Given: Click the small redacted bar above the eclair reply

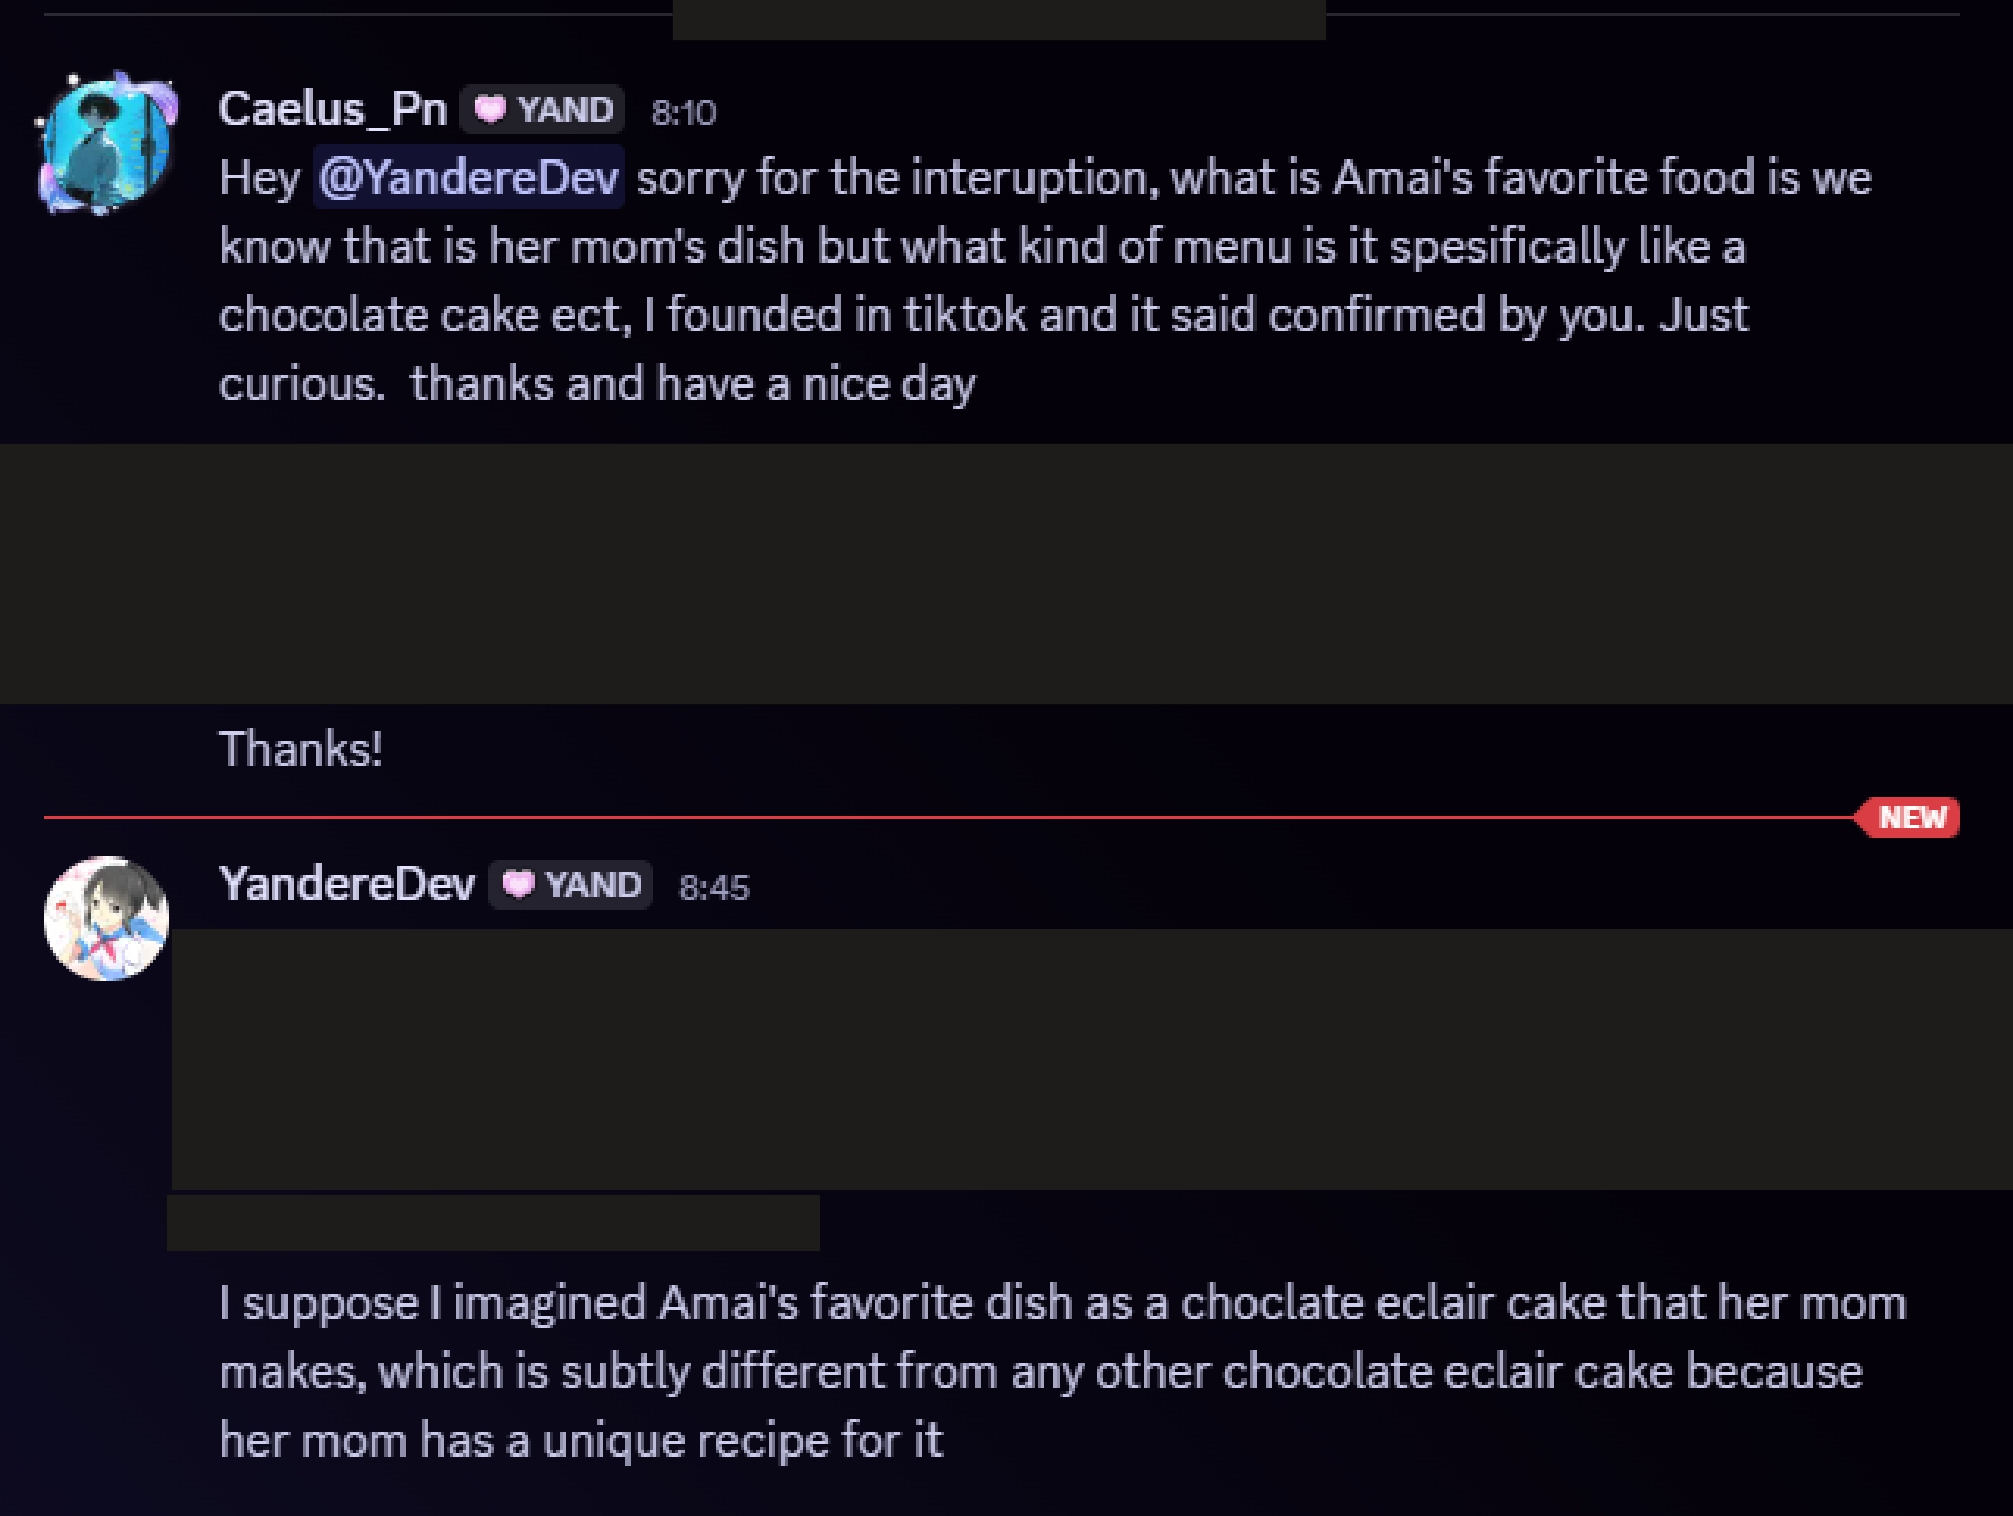Looking at the screenshot, I should [493, 1222].
